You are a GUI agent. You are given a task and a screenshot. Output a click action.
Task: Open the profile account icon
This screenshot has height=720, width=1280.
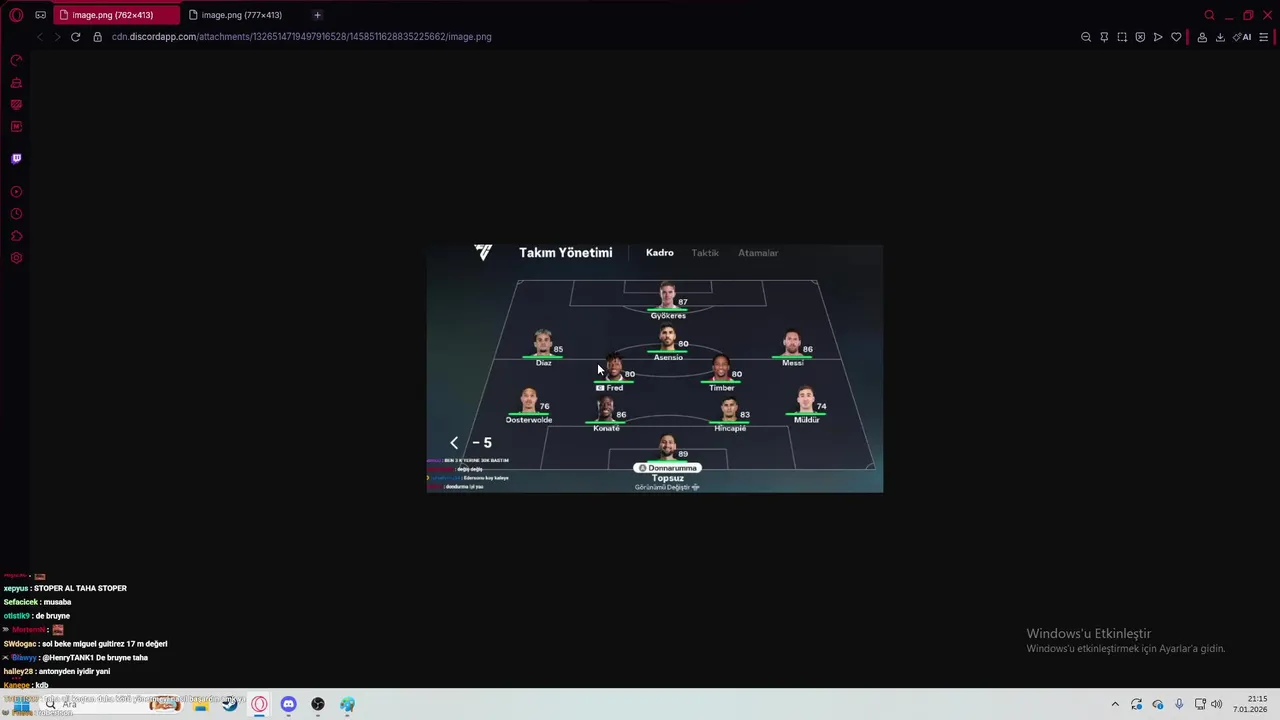1202,37
